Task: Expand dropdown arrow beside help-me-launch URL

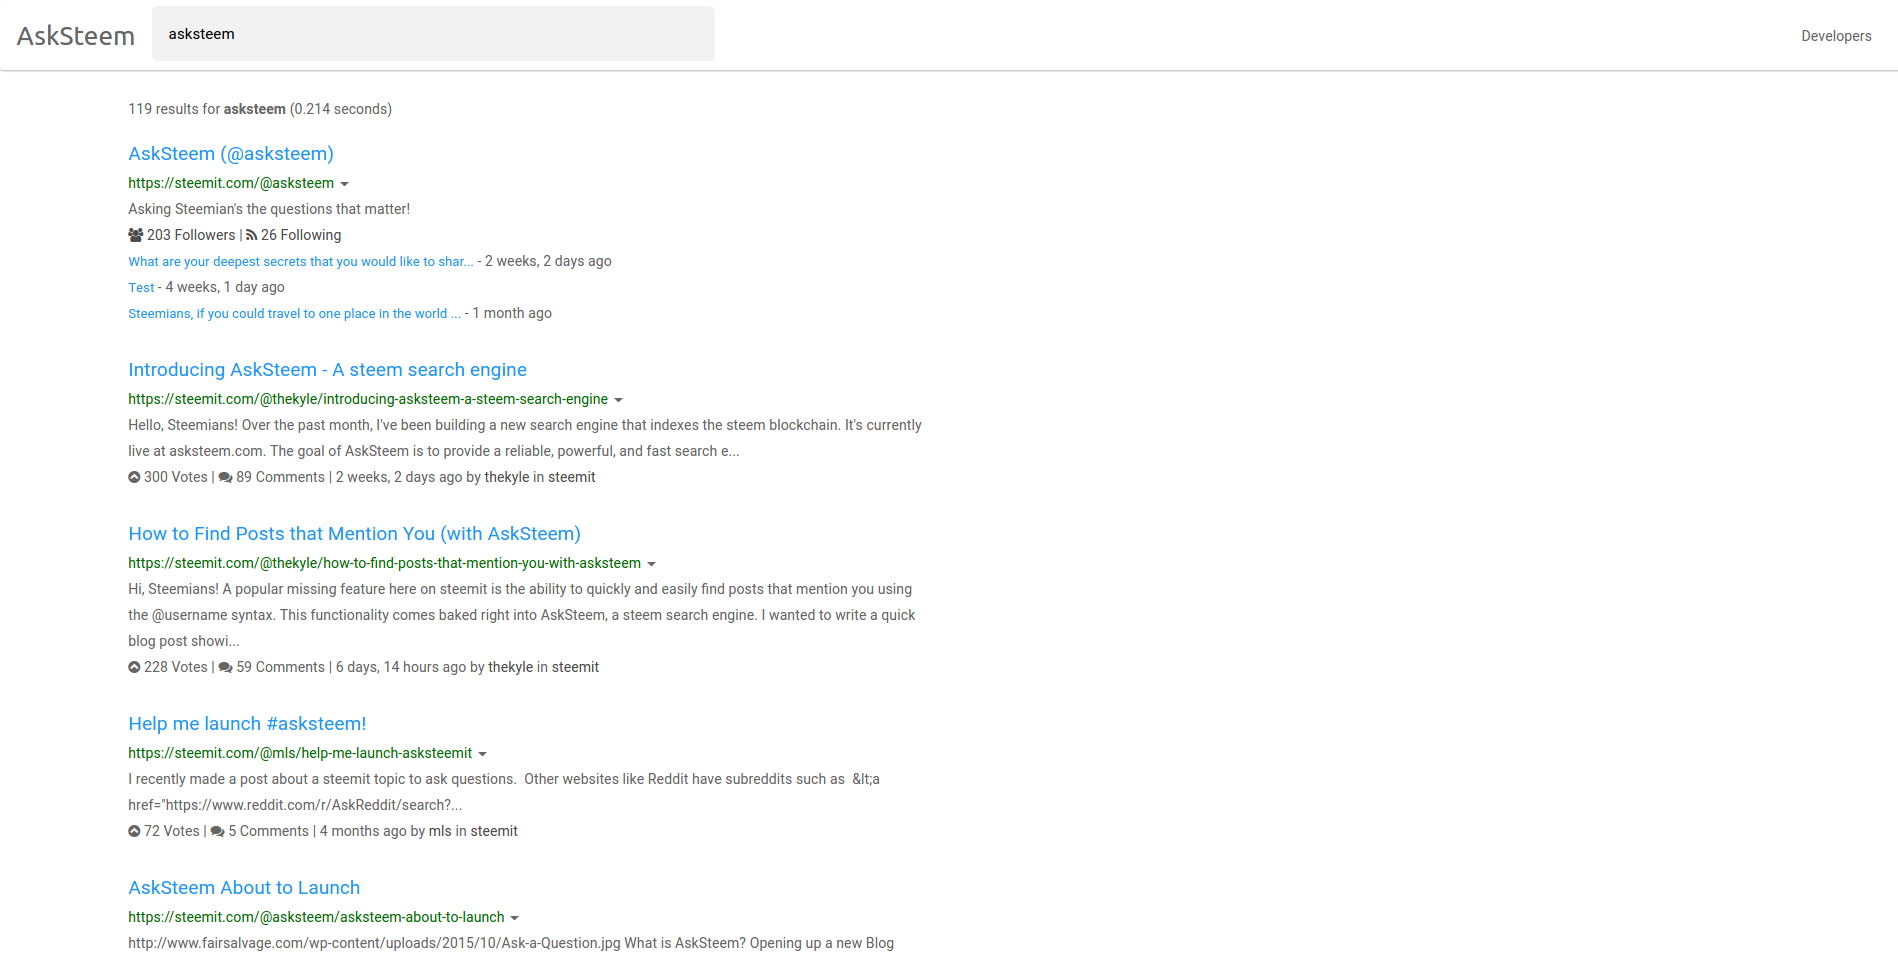Action: click(483, 754)
